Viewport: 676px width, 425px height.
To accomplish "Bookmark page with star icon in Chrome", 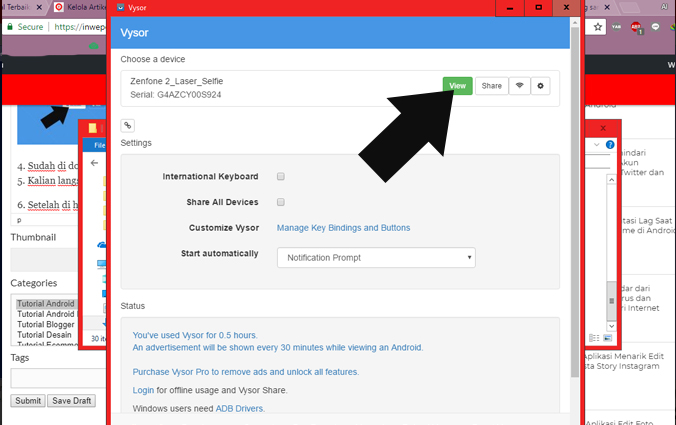I will 598,27.
